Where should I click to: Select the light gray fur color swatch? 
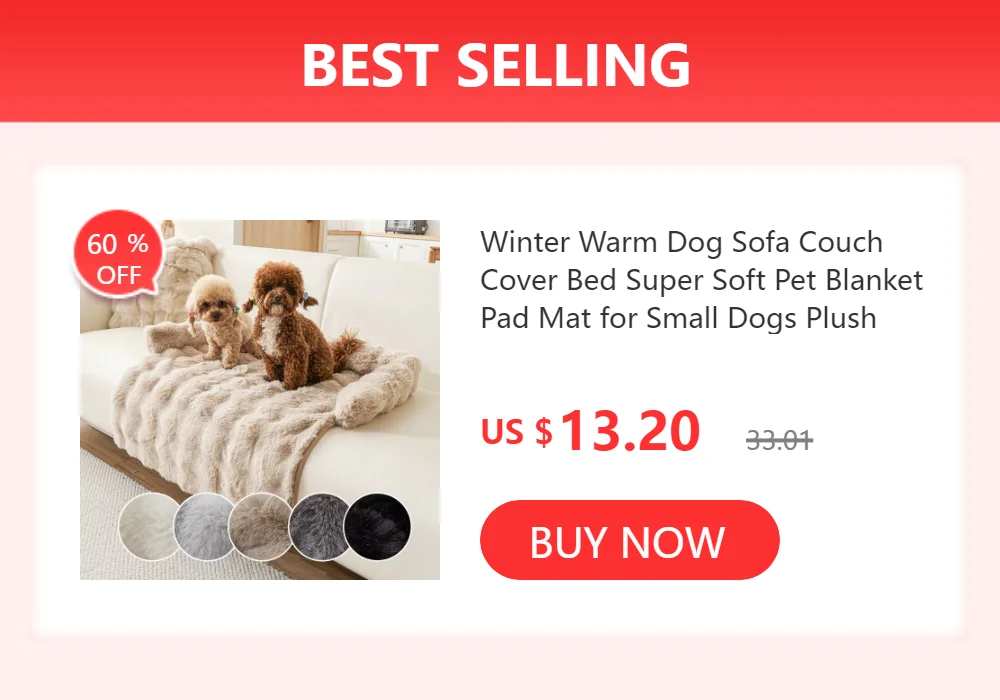pos(203,527)
